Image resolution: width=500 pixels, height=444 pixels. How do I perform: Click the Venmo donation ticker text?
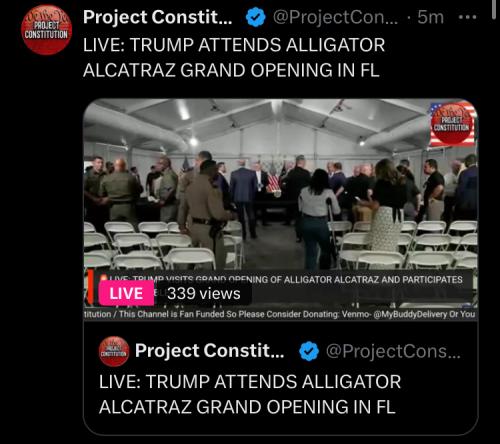[x=280, y=314]
